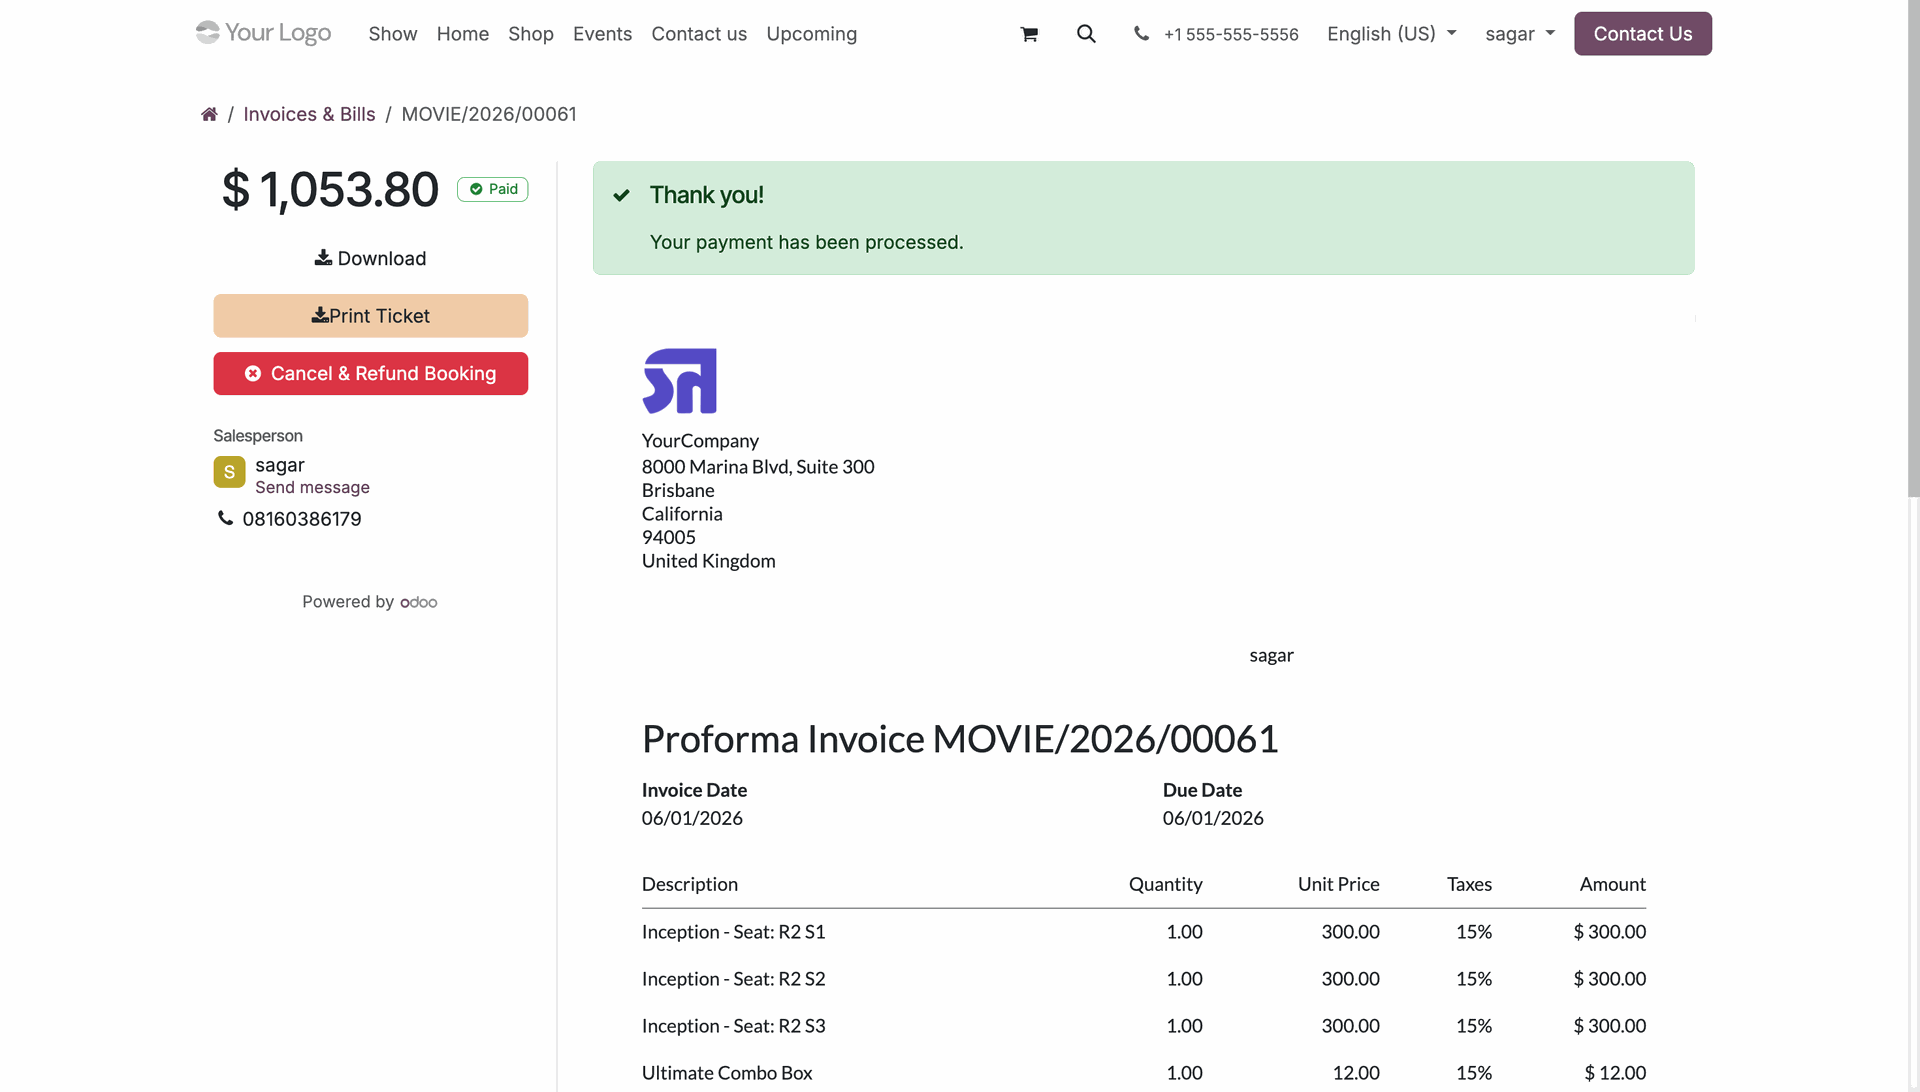Click the $ 1,053.80 total amount

pyautogui.click(x=330, y=189)
